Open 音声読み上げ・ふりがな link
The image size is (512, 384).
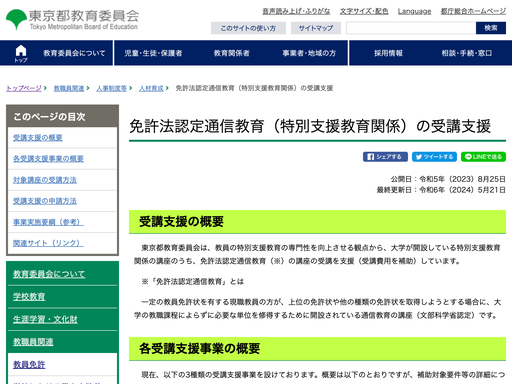pyautogui.click(x=296, y=11)
